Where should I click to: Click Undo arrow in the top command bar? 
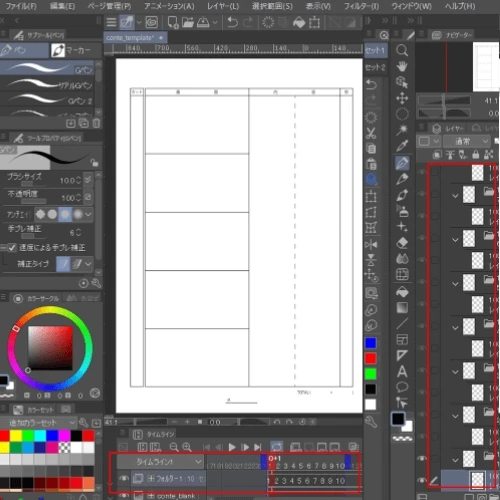(x=232, y=22)
